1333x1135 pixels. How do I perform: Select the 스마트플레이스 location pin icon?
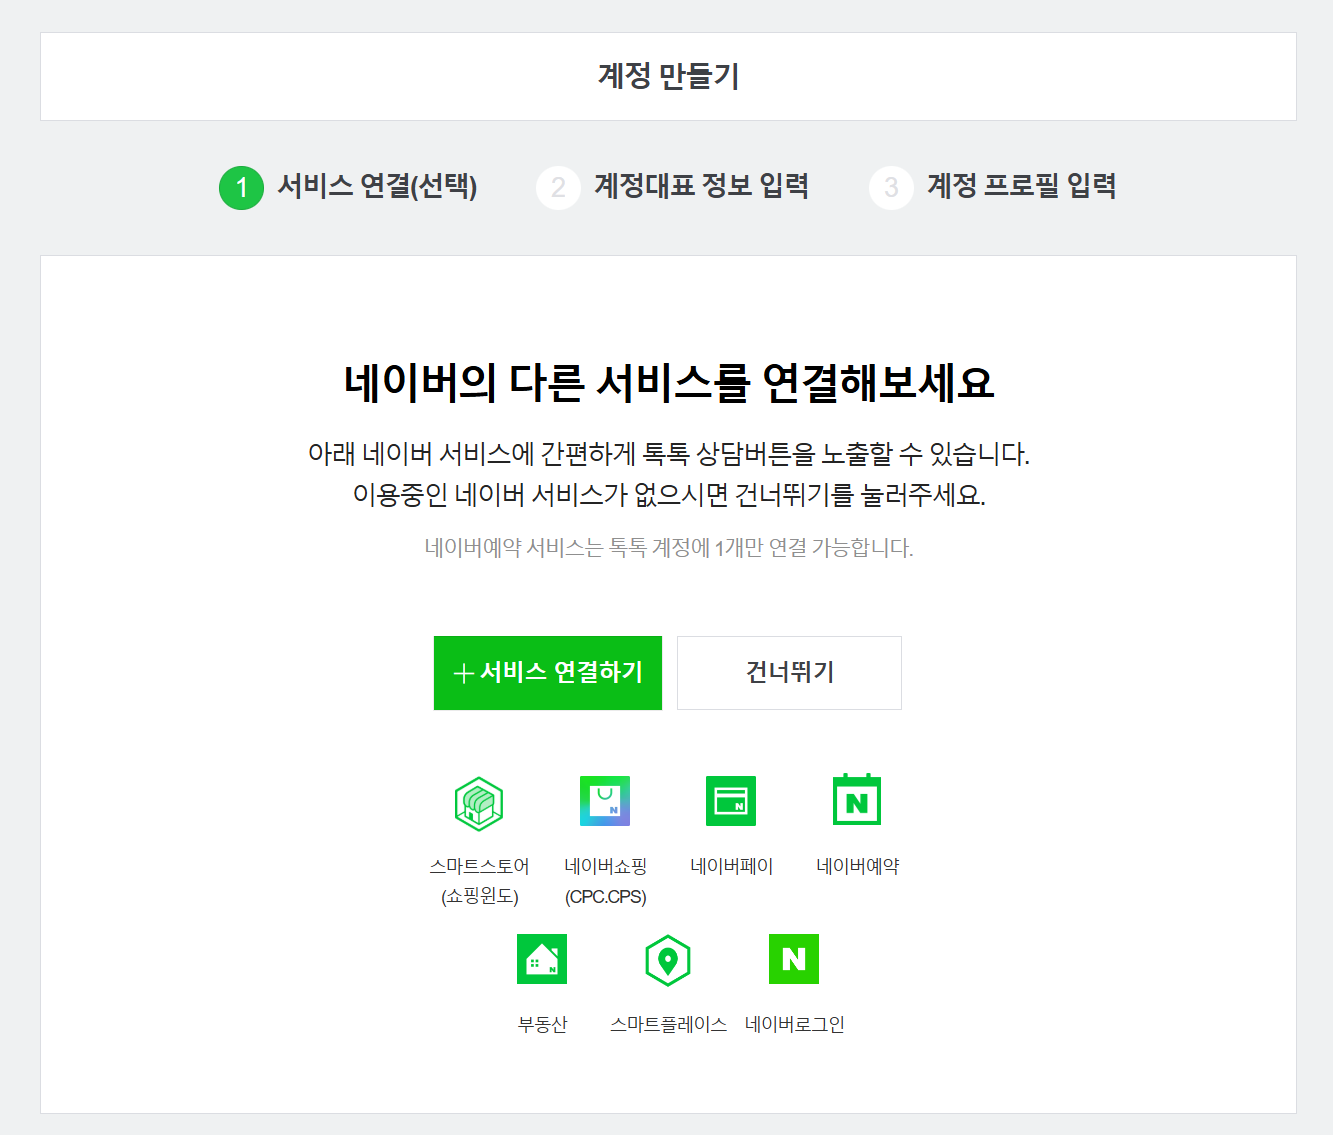pos(668,960)
